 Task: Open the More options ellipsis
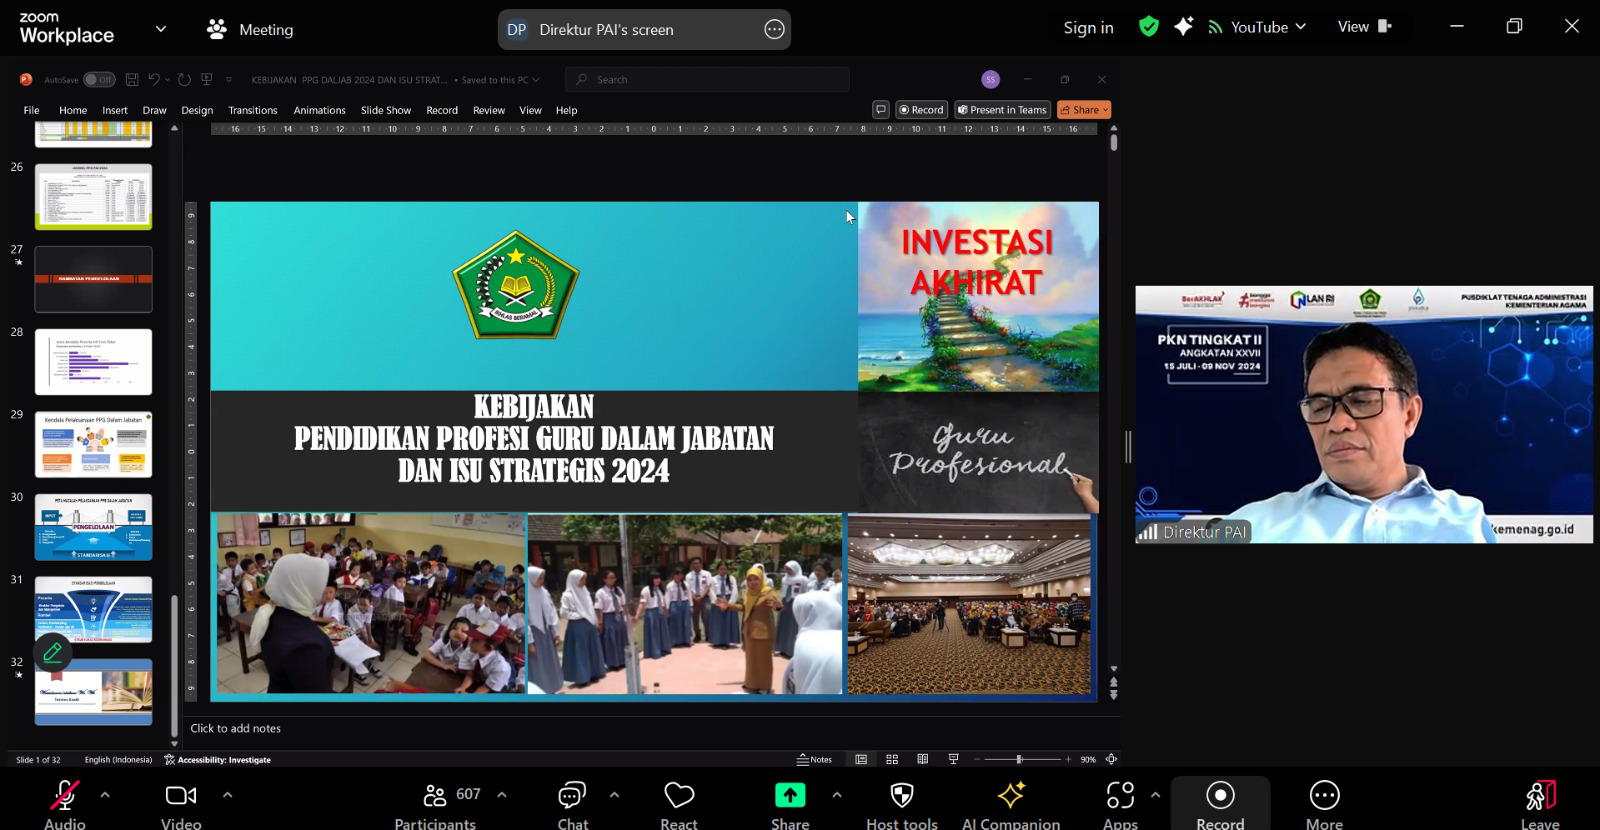(x=1324, y=796)
